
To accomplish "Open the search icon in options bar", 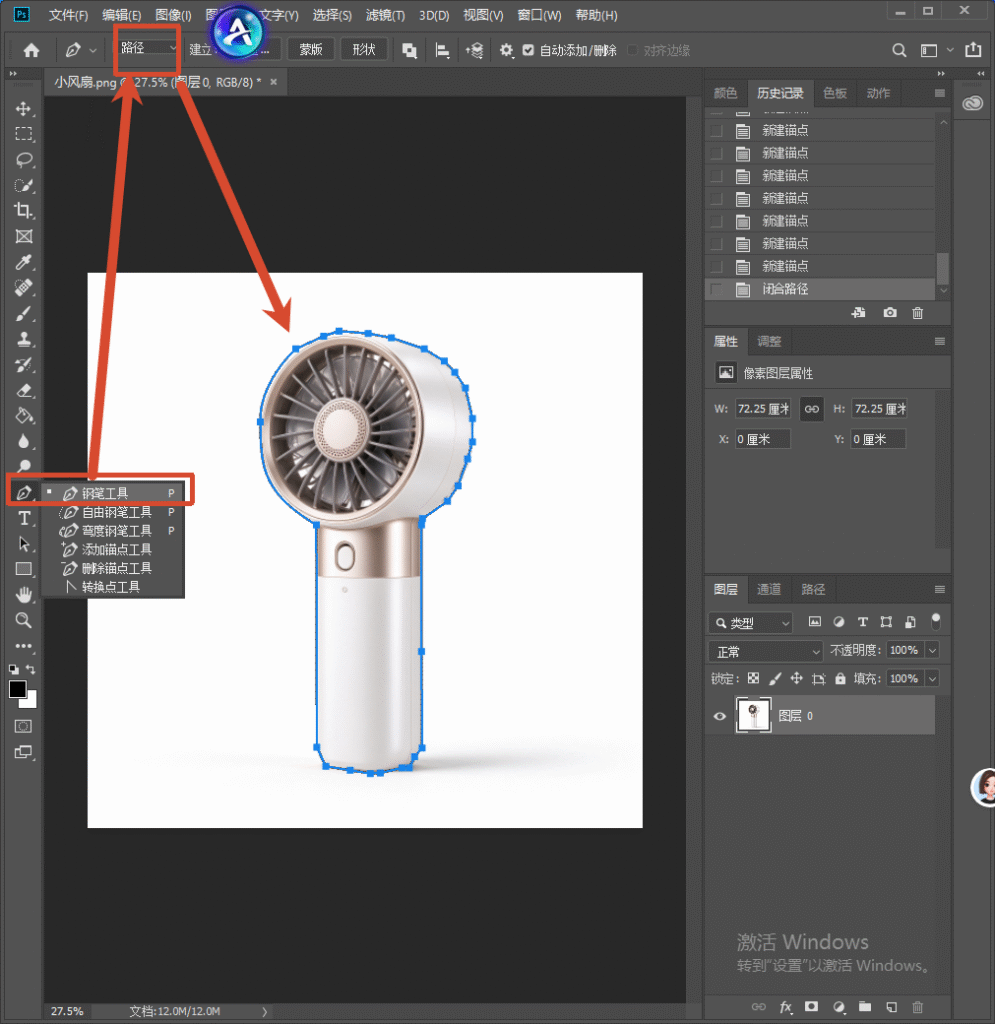I will (899, 50).
